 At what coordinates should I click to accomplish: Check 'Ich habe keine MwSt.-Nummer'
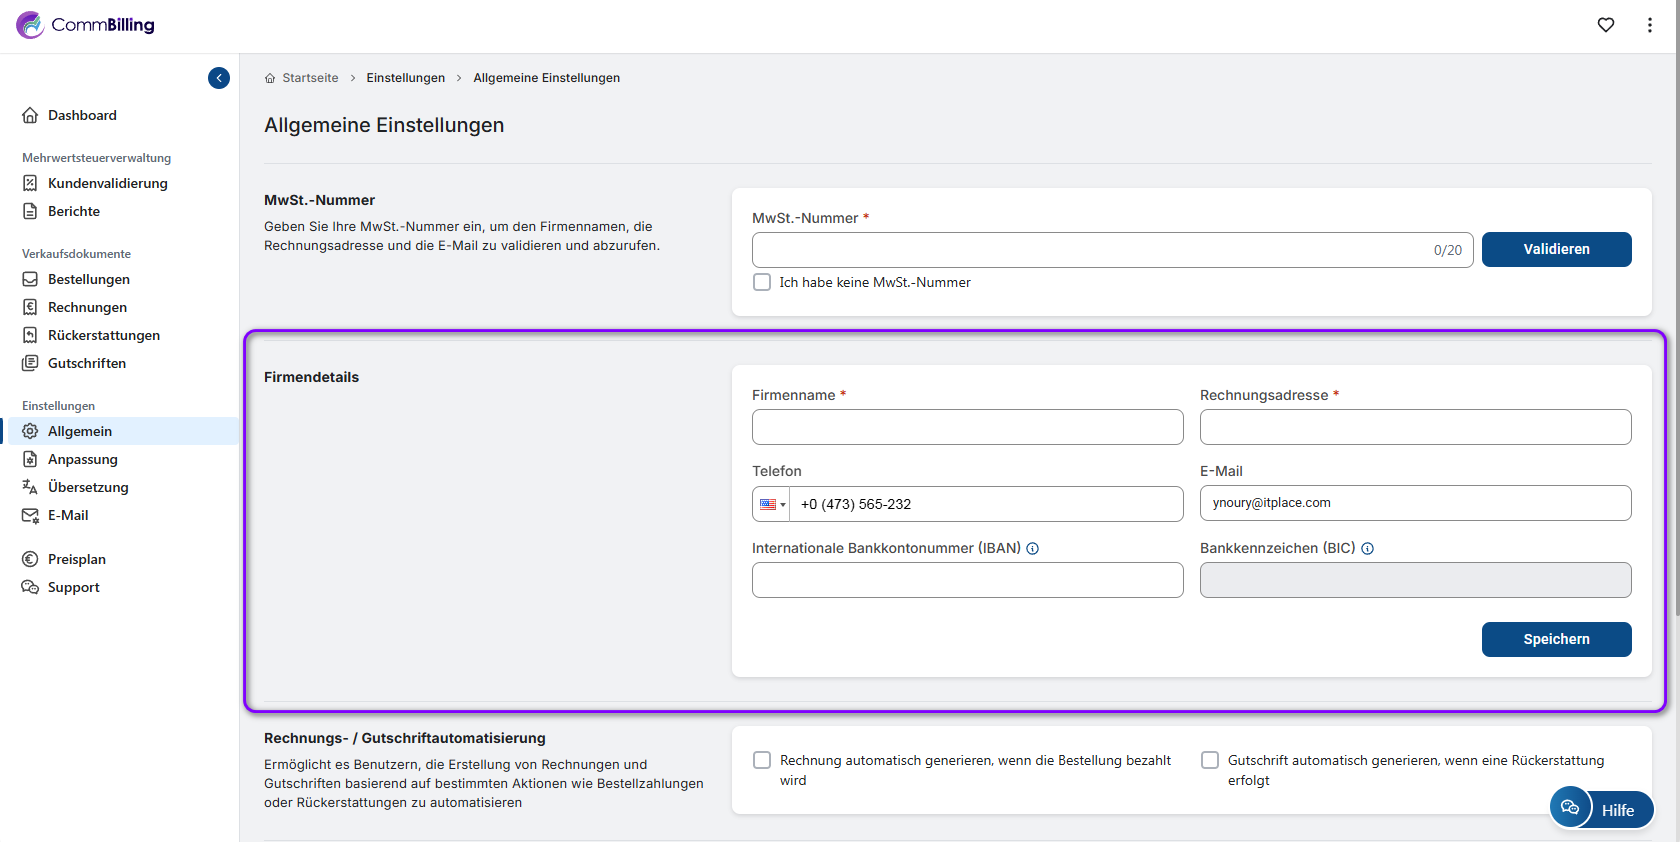762,282
